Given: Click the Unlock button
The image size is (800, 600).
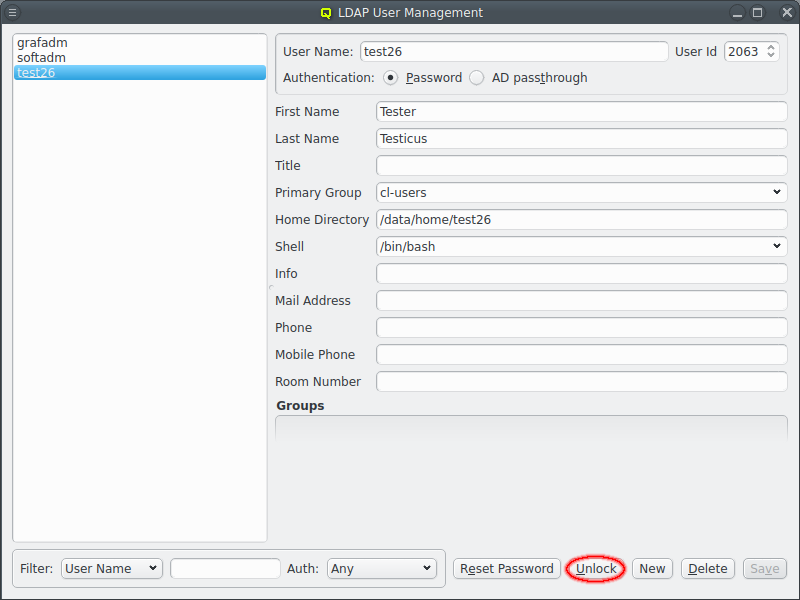Looking at the screenshot, I should [596, 568].
